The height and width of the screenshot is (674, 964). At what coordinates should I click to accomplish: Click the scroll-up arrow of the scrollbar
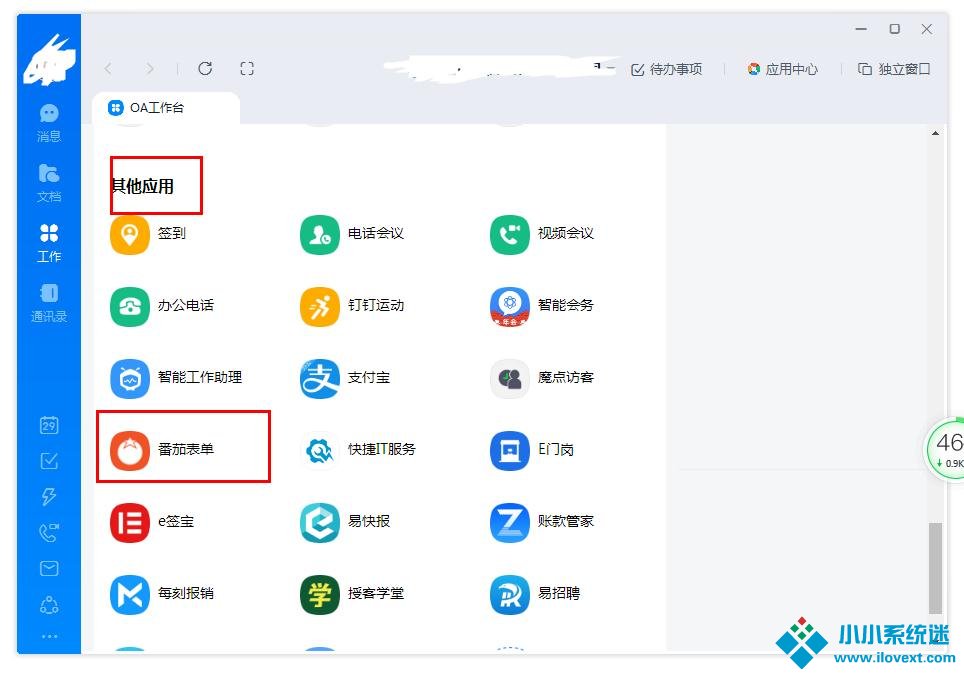(935, 133)
